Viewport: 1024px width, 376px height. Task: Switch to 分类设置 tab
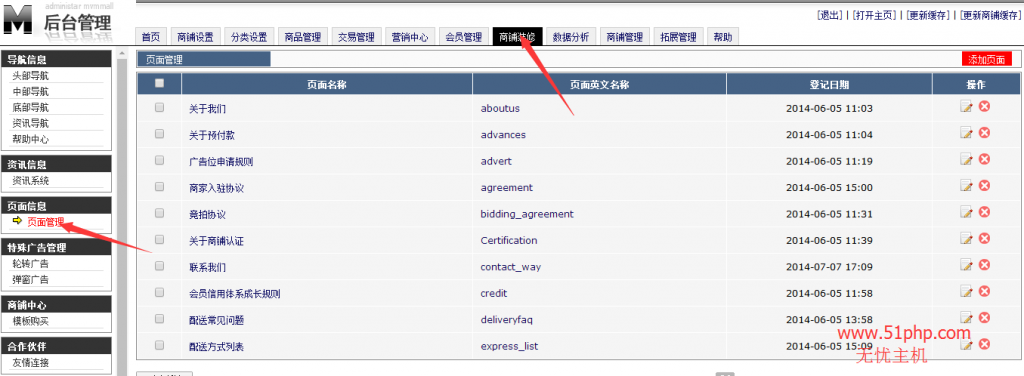pos(249,37)
